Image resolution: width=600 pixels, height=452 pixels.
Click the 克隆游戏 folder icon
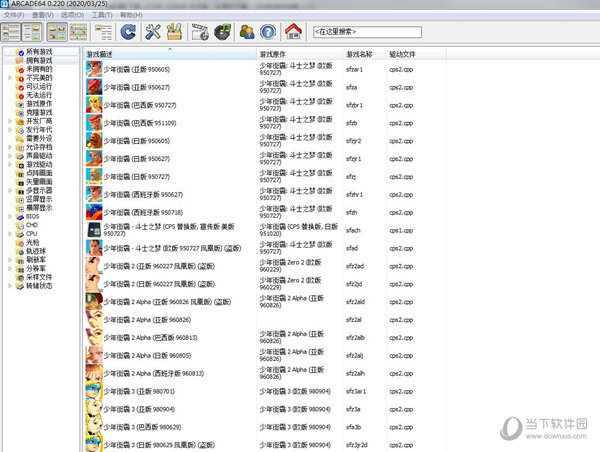[x=20, y=113]
